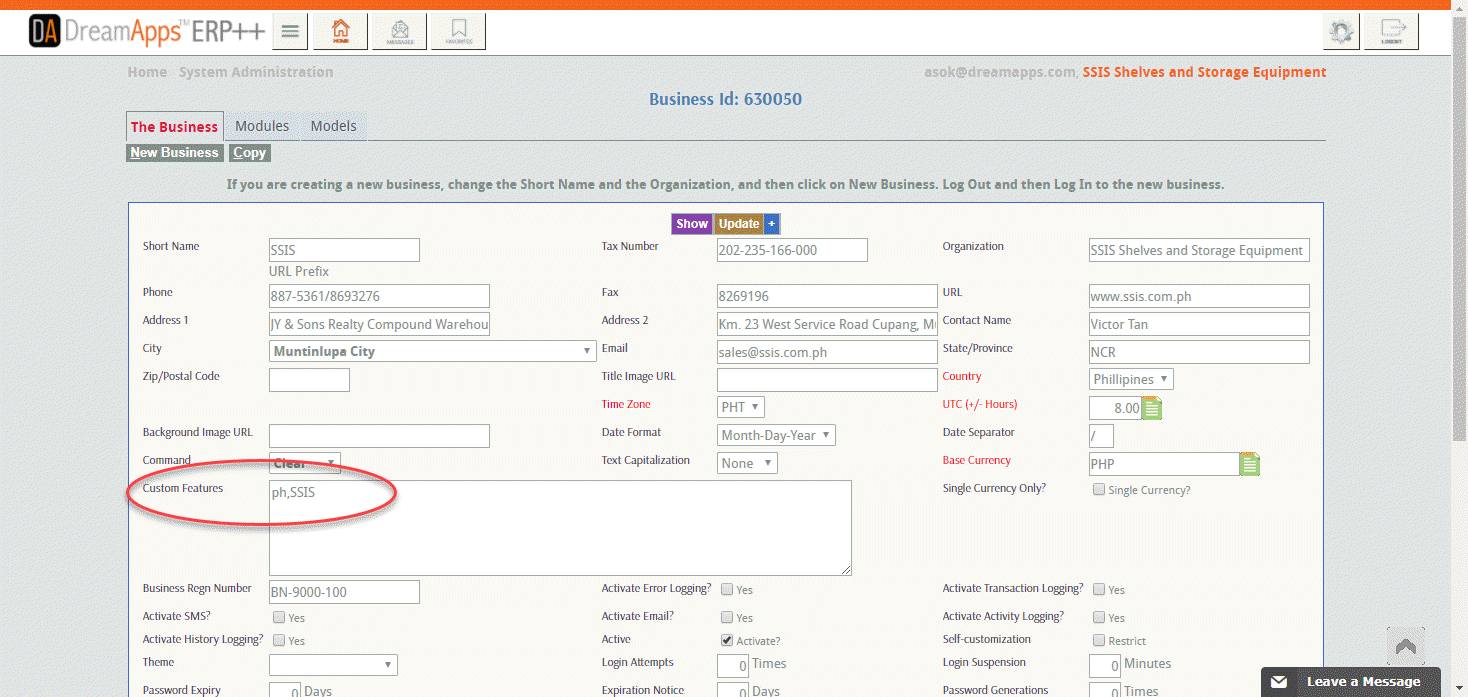This screenshot has width=1468, height=697.
Task: Follow the System Administration breadcrumb link
Action: tap(256, 72)
